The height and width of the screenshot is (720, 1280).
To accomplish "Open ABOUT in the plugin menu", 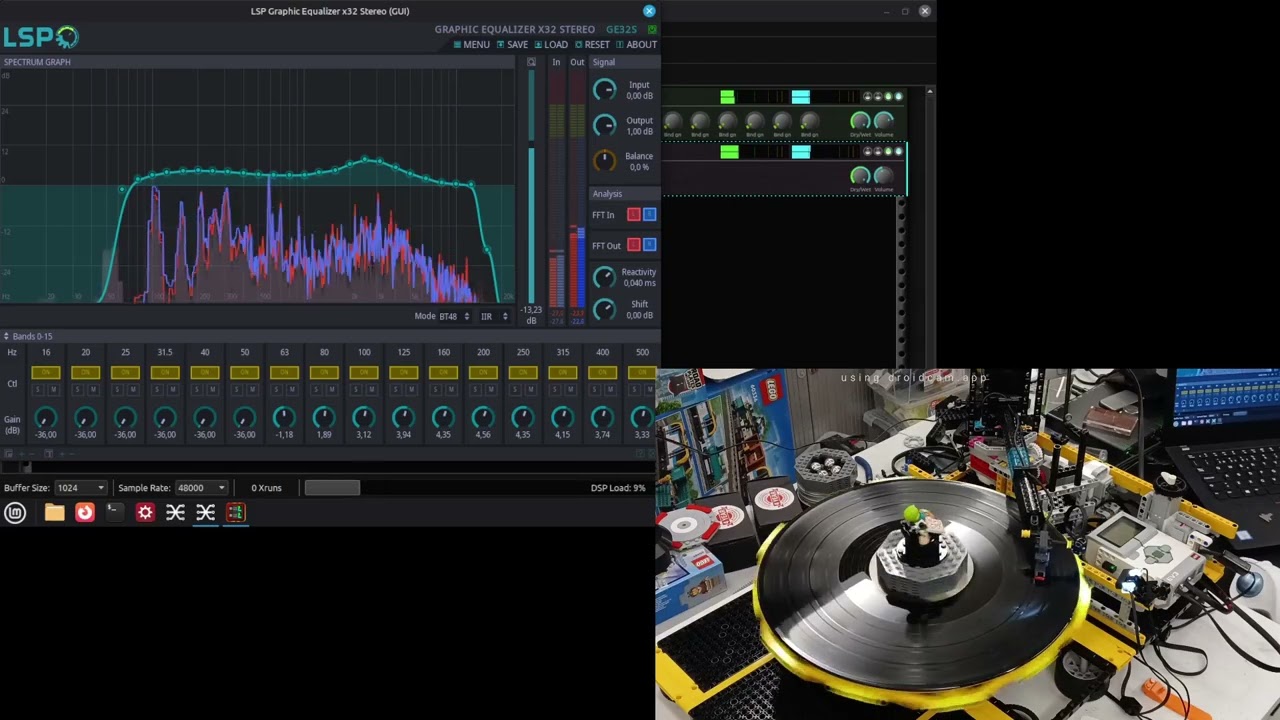I will pyautogui.click(x=636, y=45).
